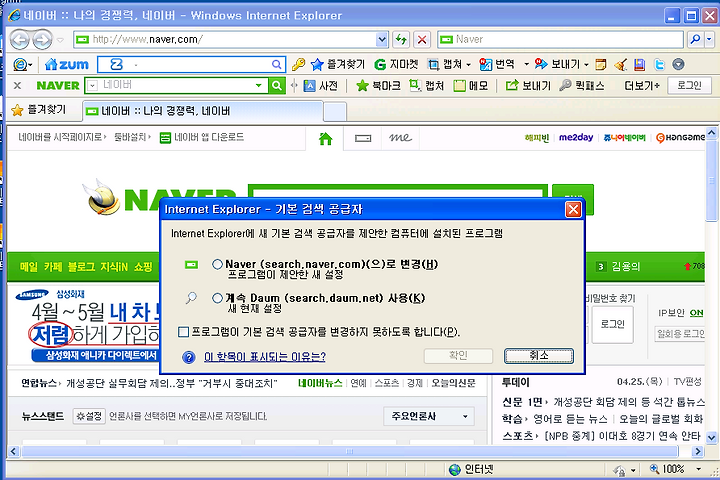The height and width of the screenshot is (480, 720).
Task: Click the browser Back arrow button
Action: pyautogui.click(x=20, y=40)
